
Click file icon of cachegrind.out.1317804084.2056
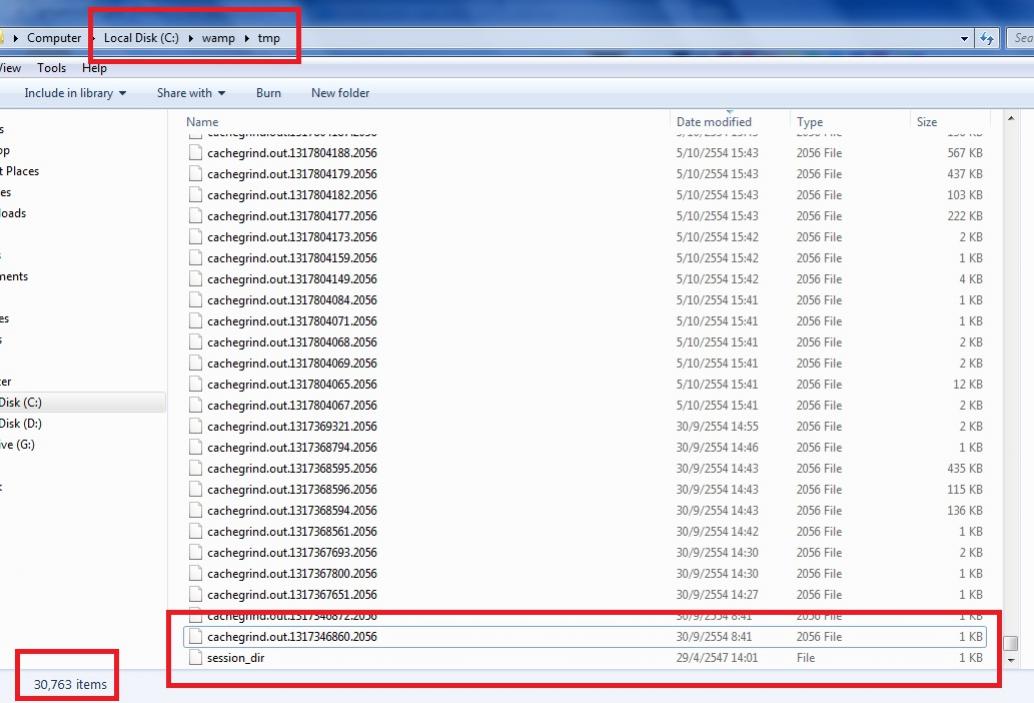(x=195, y=300)
